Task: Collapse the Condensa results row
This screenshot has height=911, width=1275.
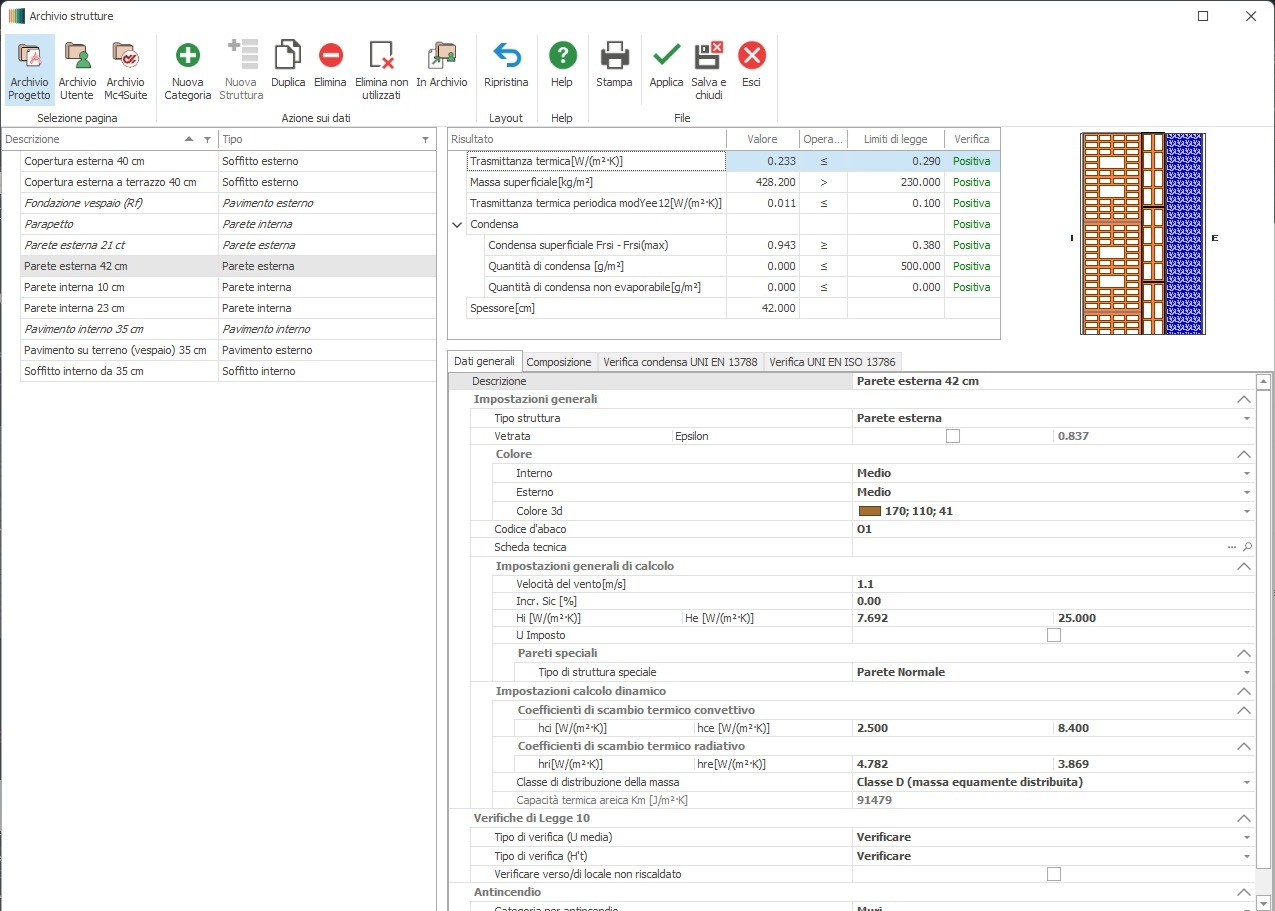Action: pos(458,225)
